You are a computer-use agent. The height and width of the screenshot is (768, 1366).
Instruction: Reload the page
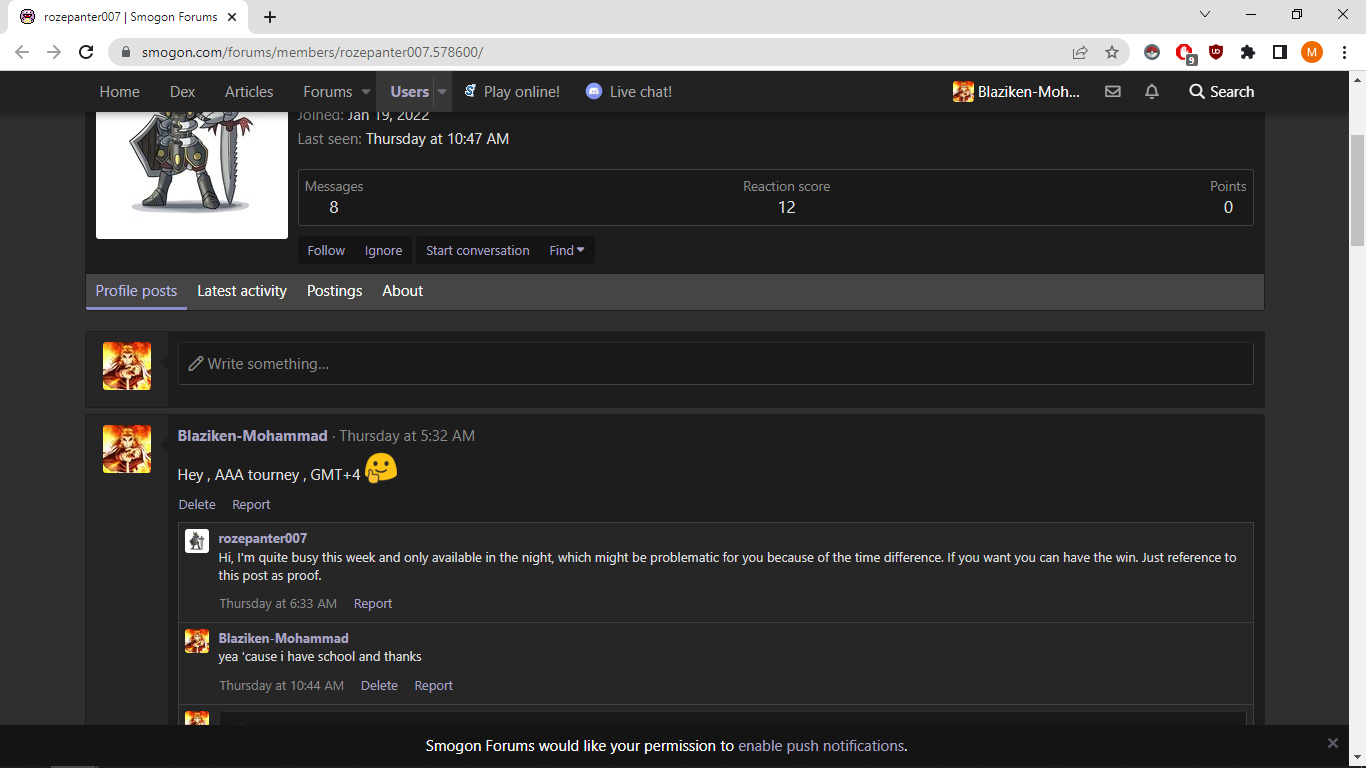pos(87,52)
